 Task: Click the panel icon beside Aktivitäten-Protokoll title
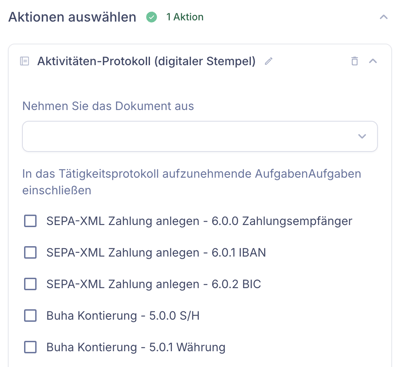click(25, 61)
